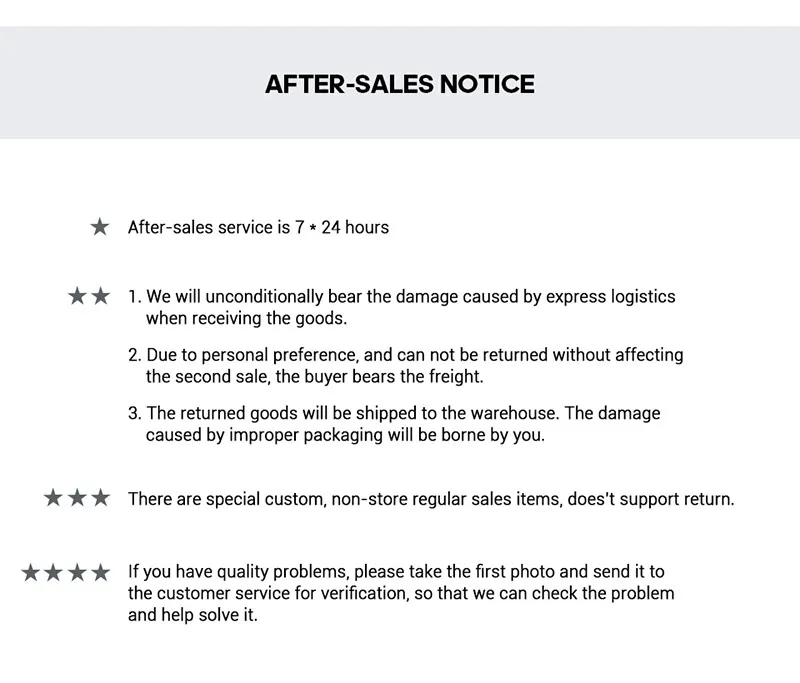Image resolution: width=800 pixels, height=683 pixels.
Task: Click the third star of the four-star row
Action: pyautogui.click(x=77, y=572)
